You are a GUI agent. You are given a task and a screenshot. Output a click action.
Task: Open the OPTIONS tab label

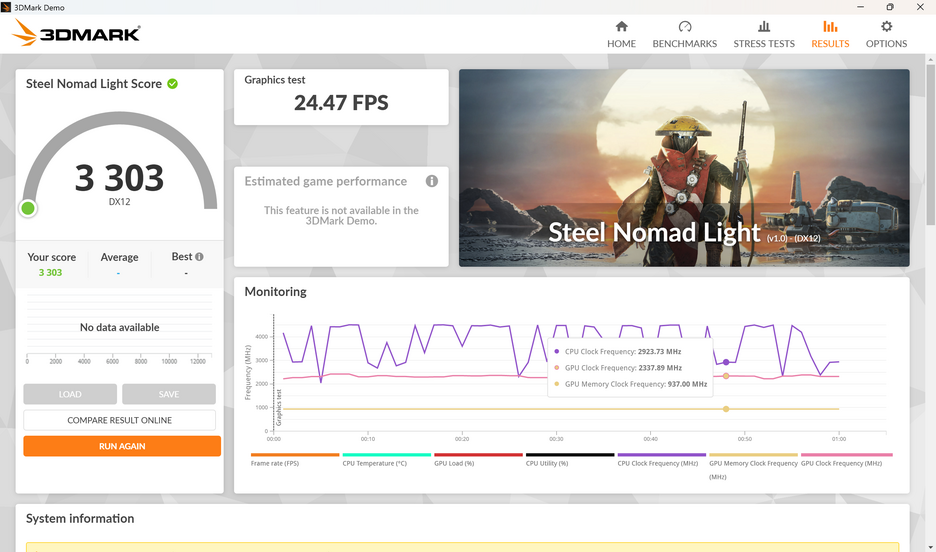[886, 44]
